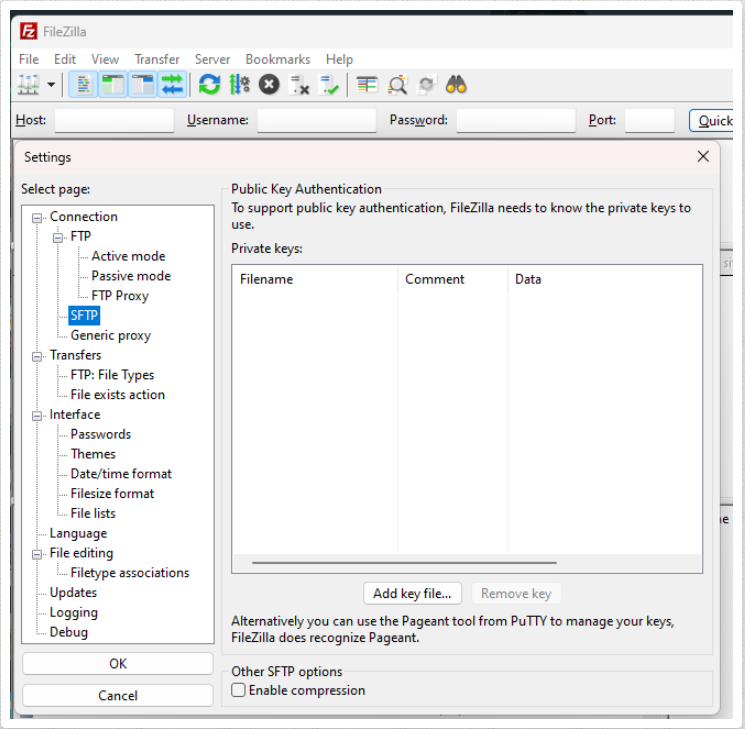Click the green Refresh file lists icon

tap(209, 86)
